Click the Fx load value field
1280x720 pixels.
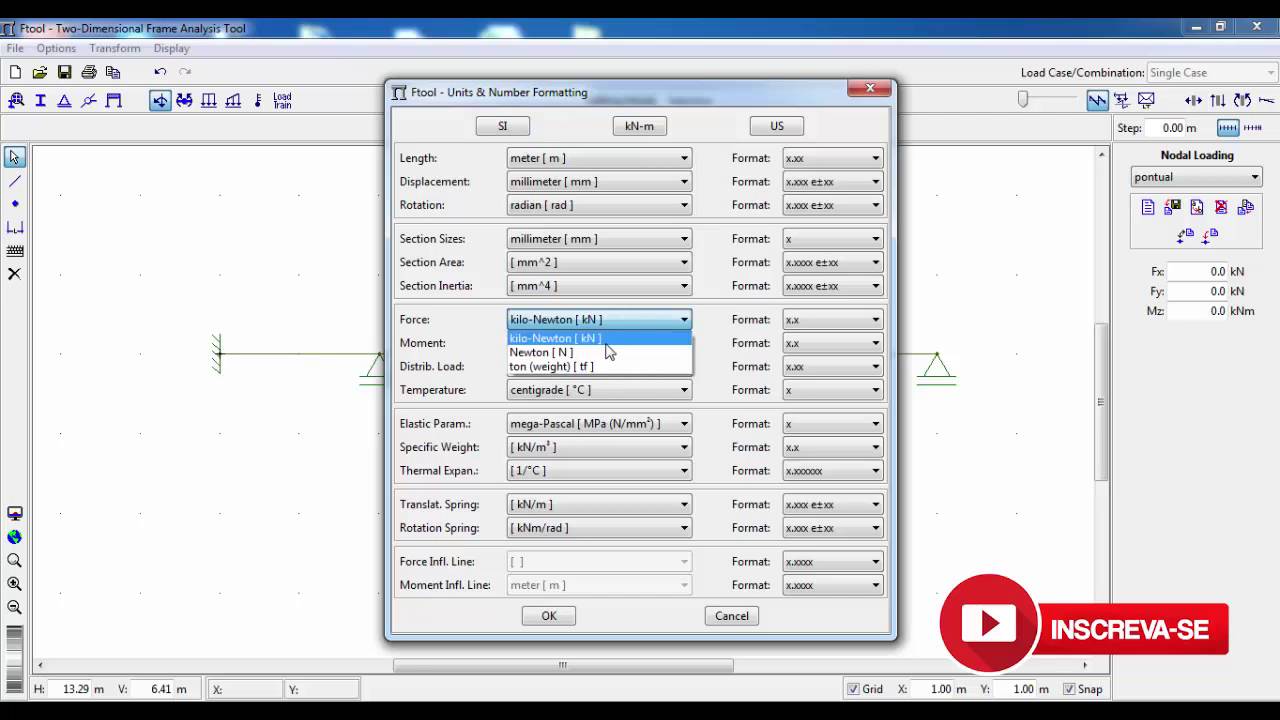coord(1197,272)
